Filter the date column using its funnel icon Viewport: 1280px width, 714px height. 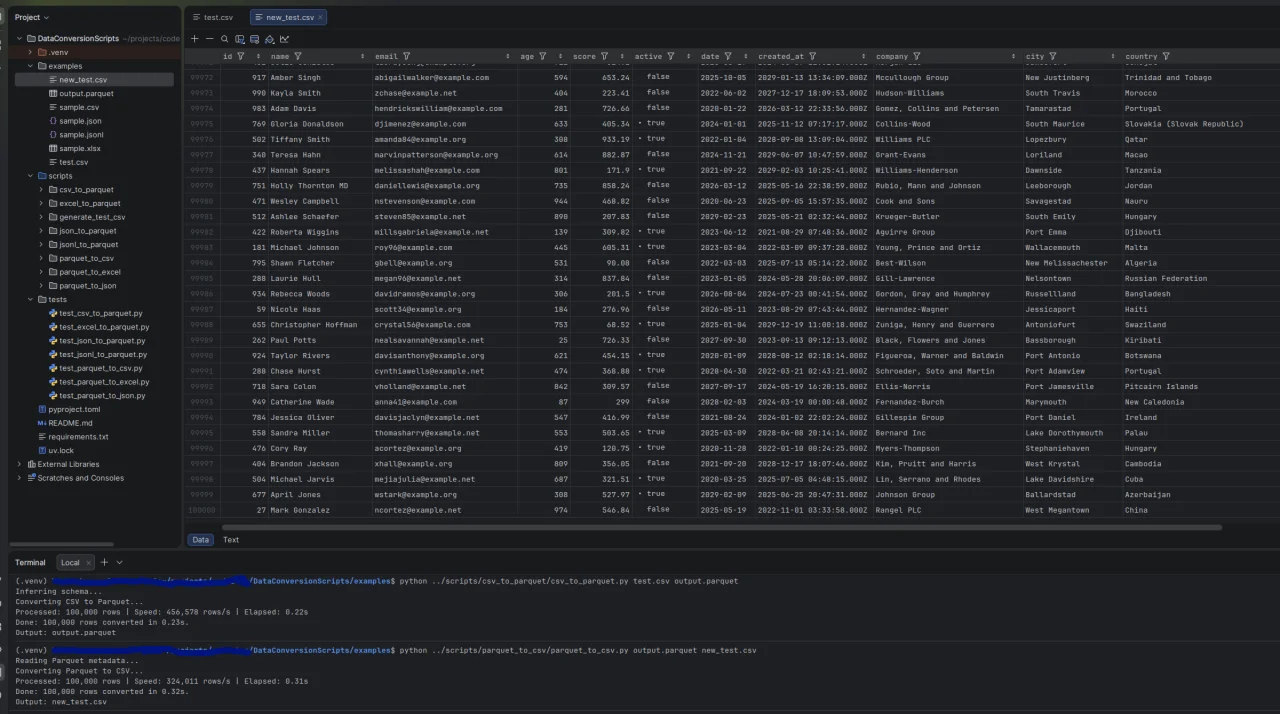pyautogui.click(x=728, y=57)
